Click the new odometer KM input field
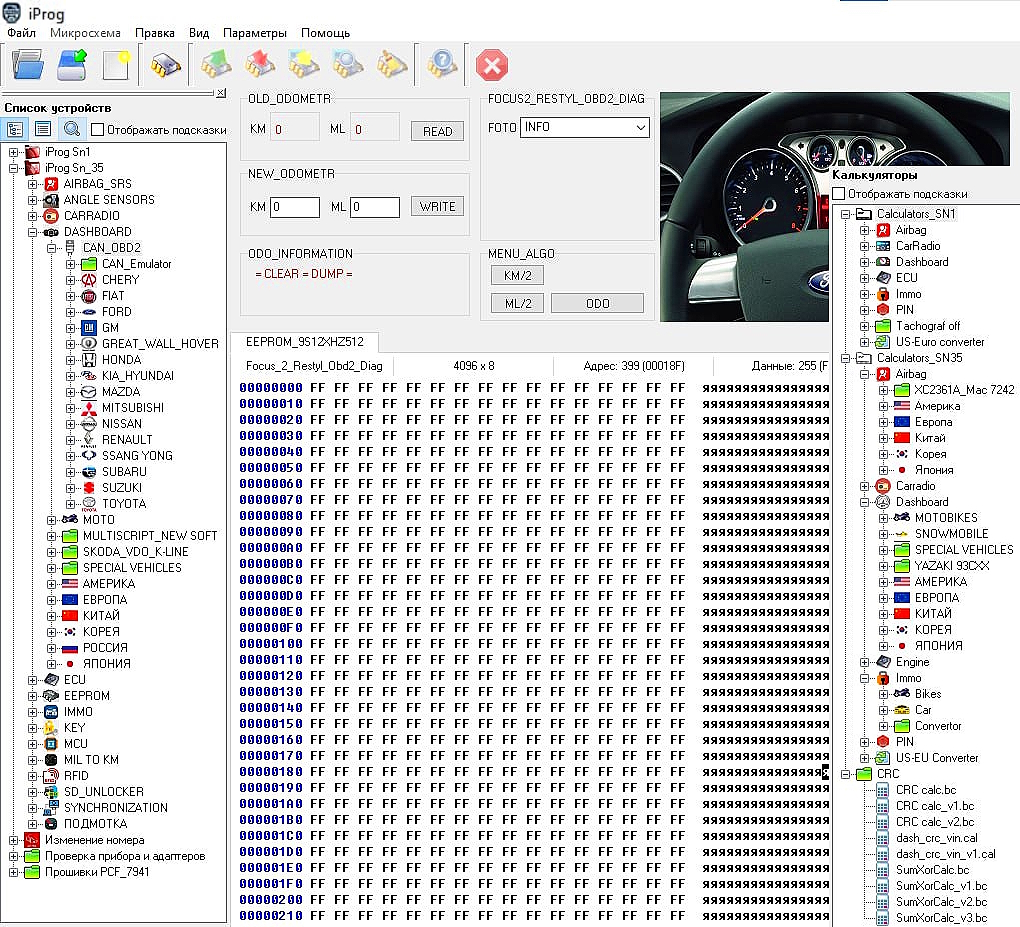 (x=295, y=207)
